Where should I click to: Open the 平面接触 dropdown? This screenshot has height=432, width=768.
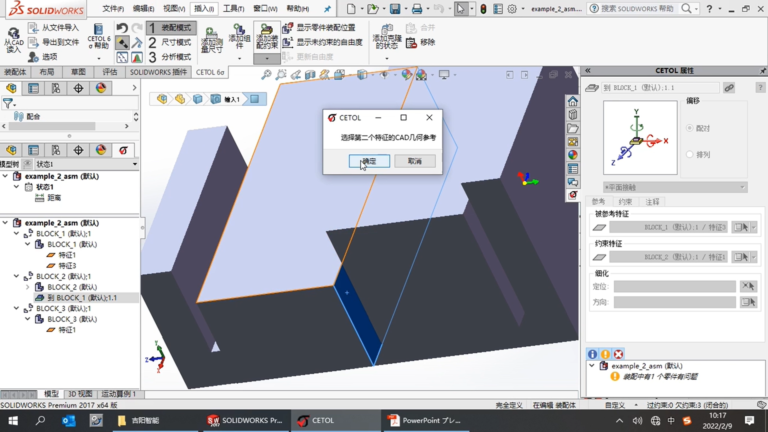tap(675, 187)
